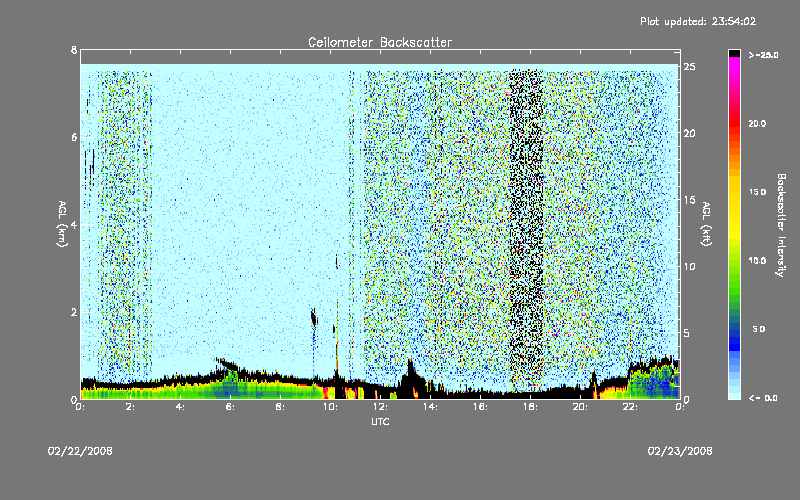Click the '14:' hour tick on UTC axis

click(430, 407)
